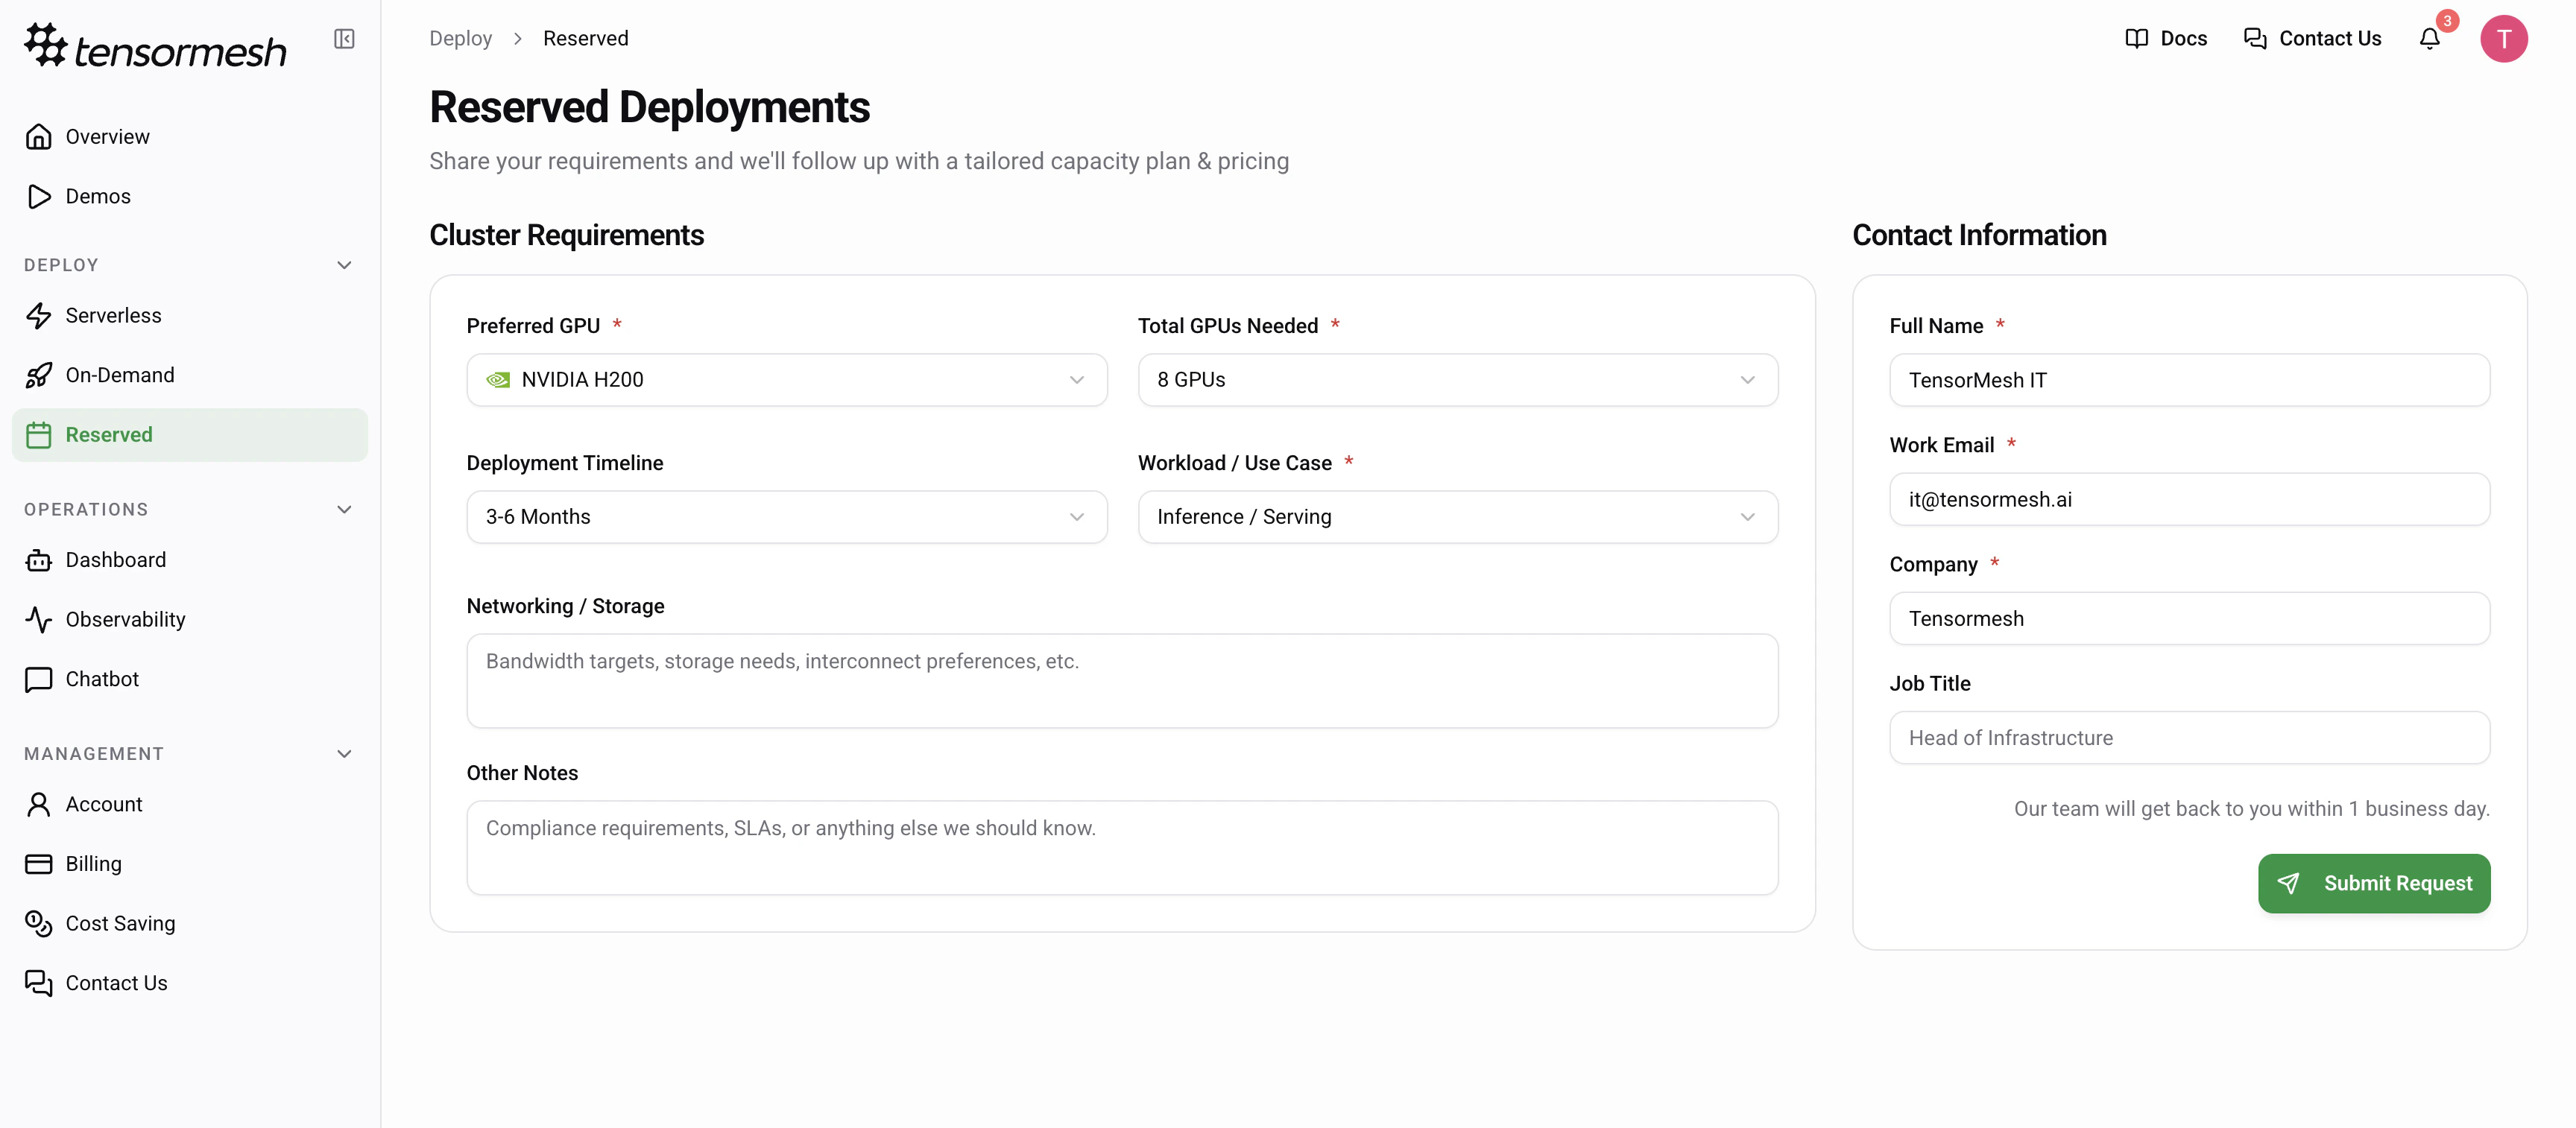This screenshot has height=1128, width=2576.
Task: Open the Preferred GPU dropdown
Action: click(786, 380)
